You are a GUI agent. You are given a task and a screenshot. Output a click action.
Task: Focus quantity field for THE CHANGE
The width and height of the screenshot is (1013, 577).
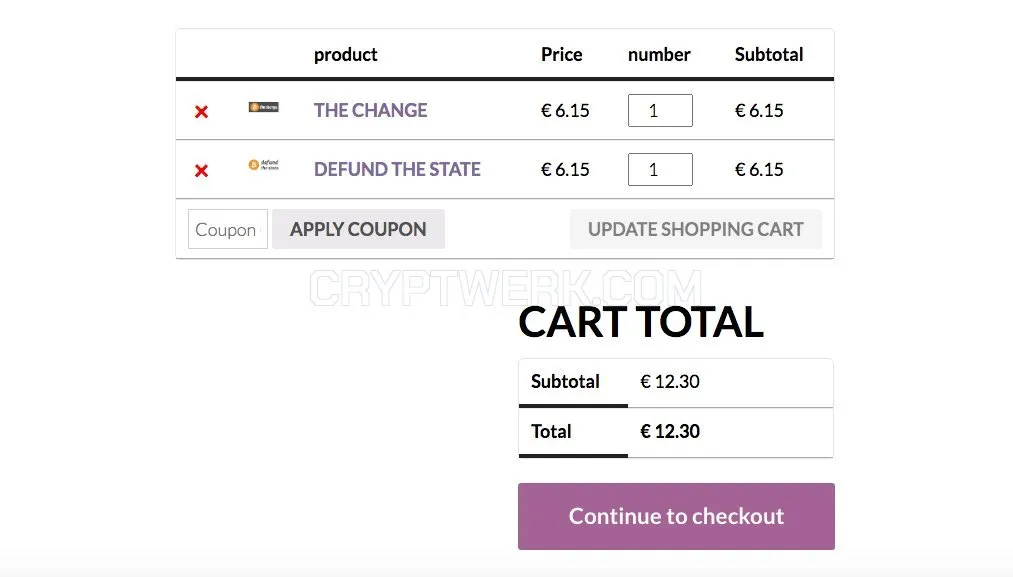[660, 110]
